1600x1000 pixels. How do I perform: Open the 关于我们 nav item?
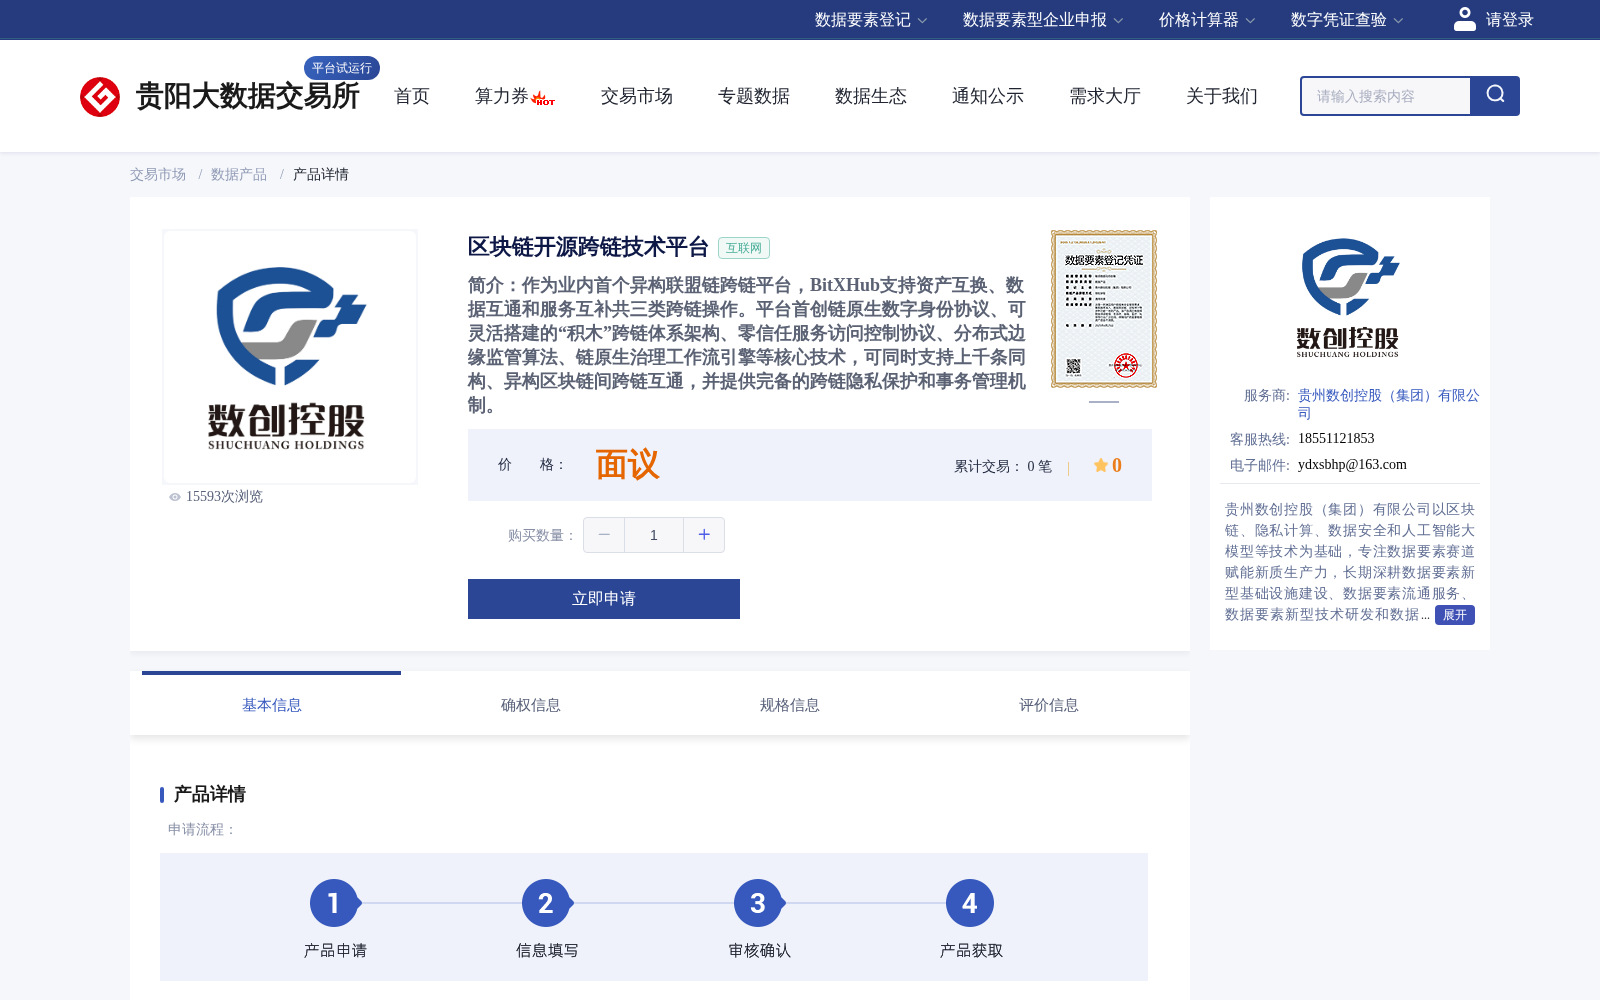click(1222, 96)
